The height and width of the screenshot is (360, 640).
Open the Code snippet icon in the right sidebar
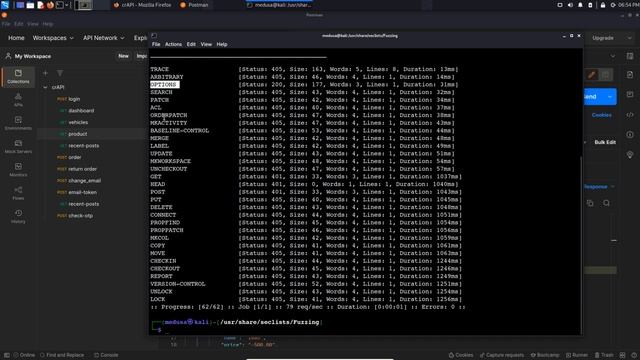(630, 115)
